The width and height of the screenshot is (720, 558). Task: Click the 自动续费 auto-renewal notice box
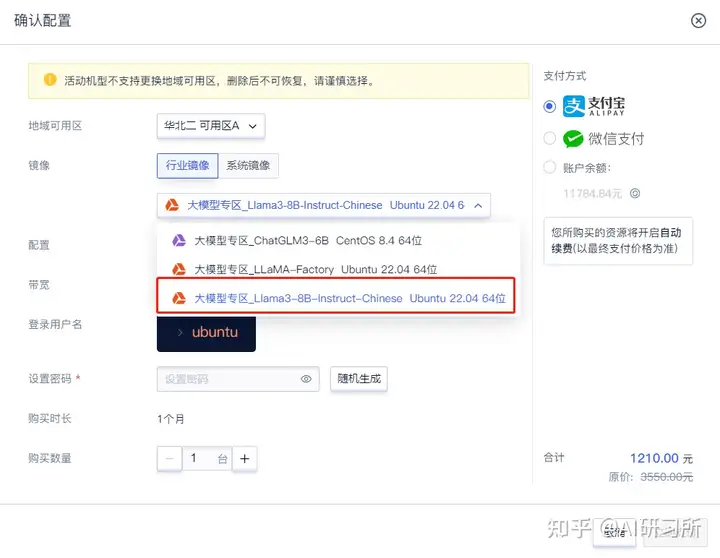tap(618, 241)
